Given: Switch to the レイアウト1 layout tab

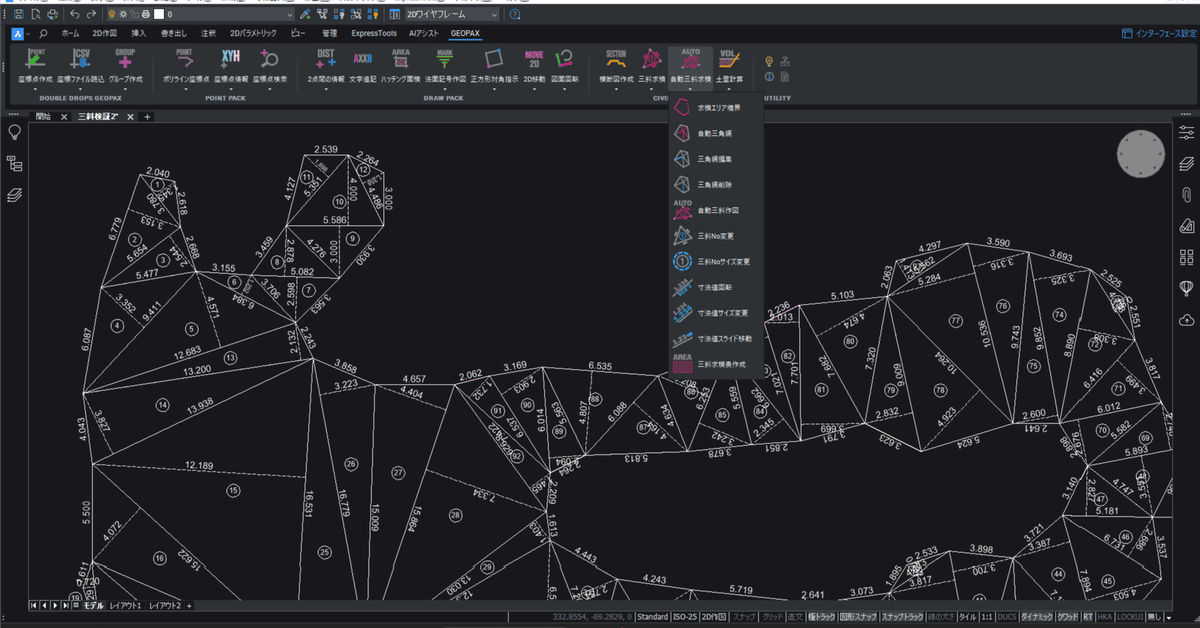Looking at the screenshot, I should [125, 605].
